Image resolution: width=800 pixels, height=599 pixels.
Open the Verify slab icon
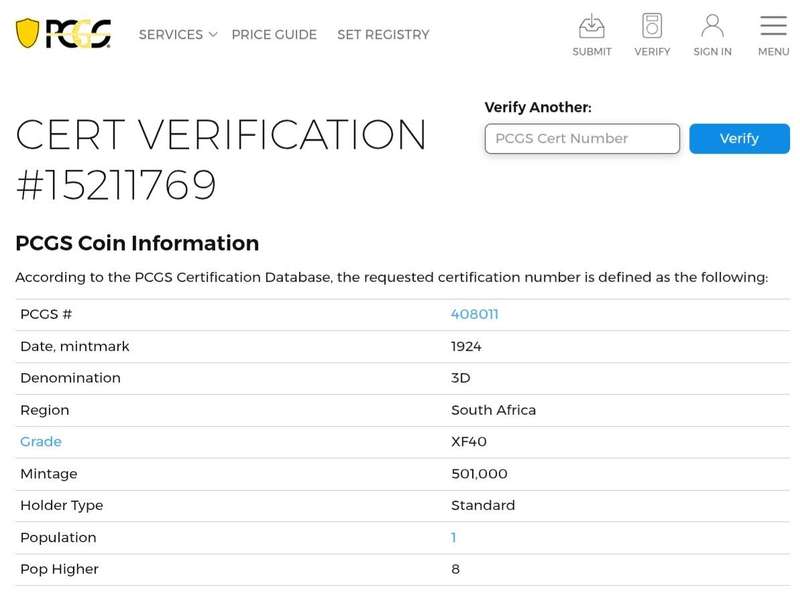(652, 26)
